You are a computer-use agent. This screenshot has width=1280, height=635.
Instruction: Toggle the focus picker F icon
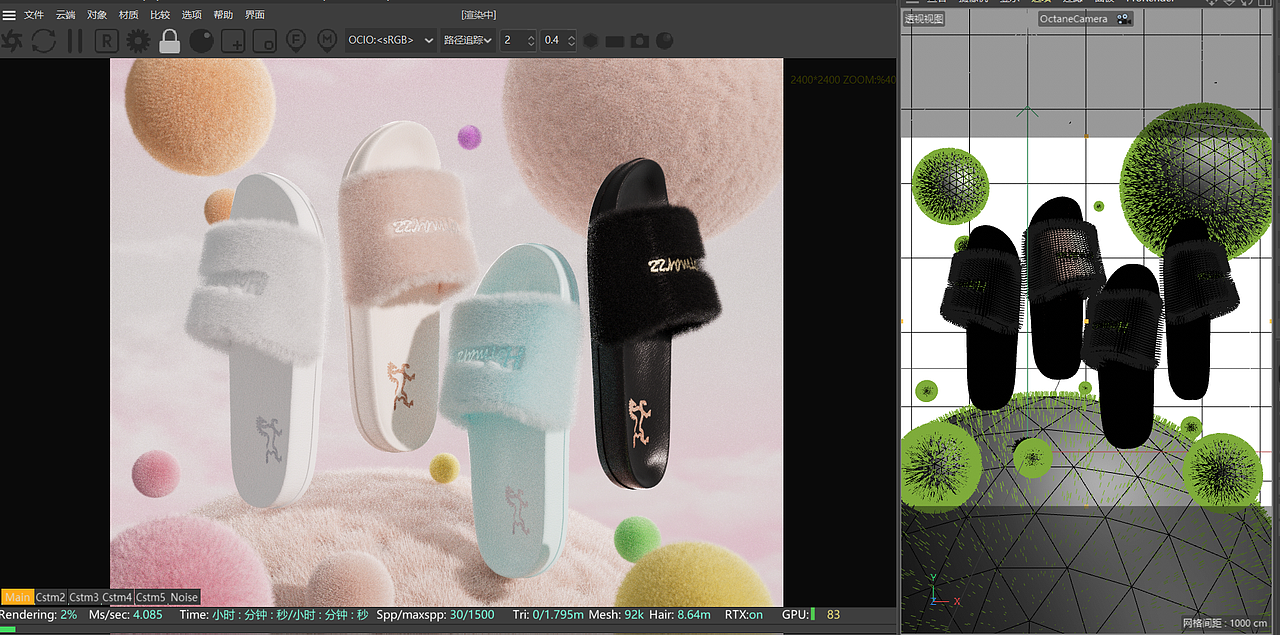pos(296,41)
